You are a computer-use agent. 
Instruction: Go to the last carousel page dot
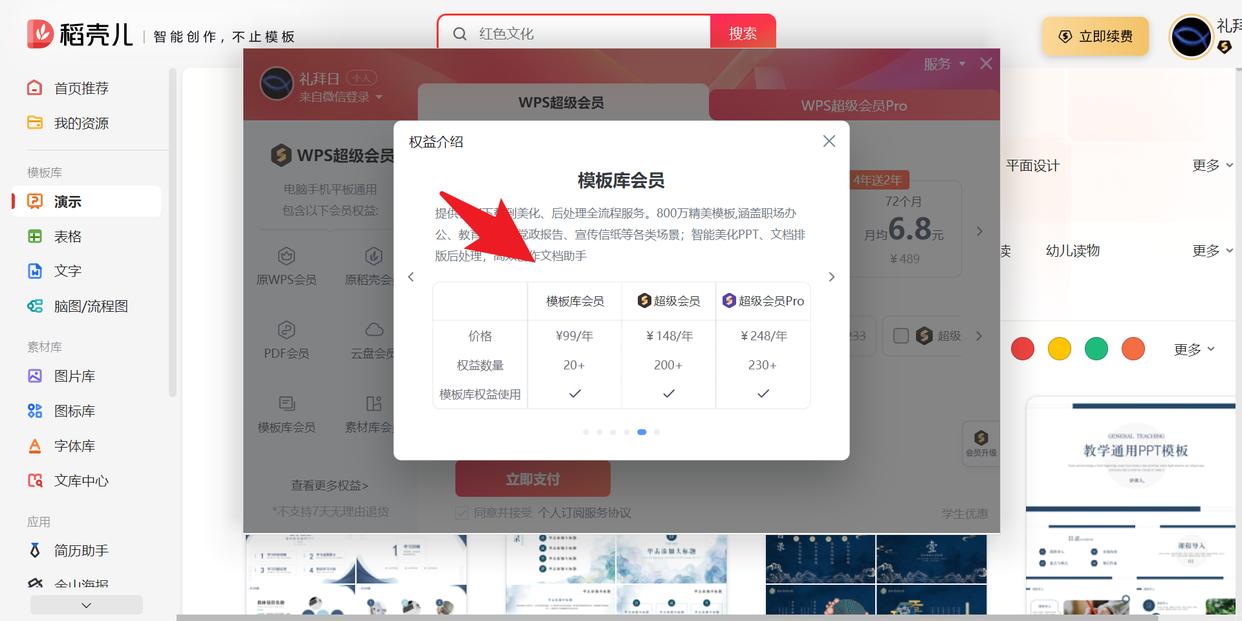(x=657, y=432)
